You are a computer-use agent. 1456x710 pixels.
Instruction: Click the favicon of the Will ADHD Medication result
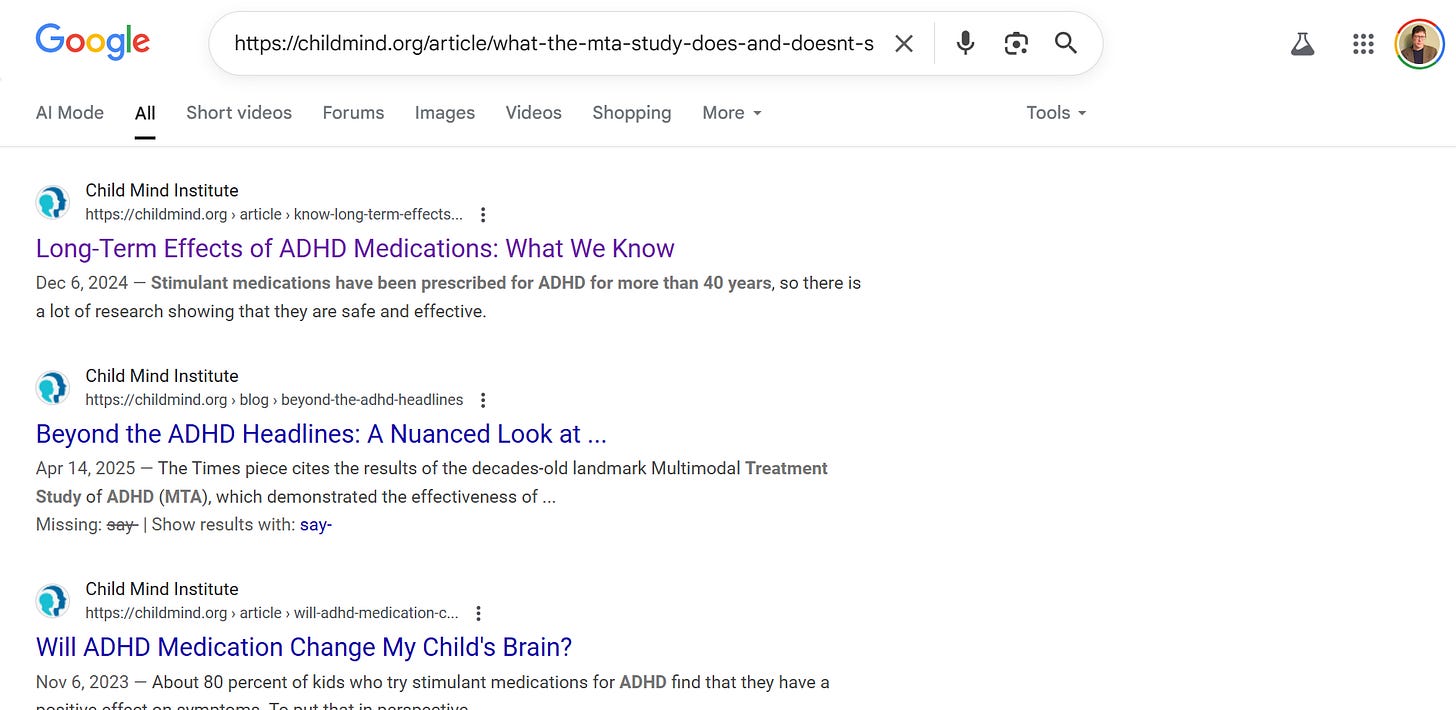point(52,601)
